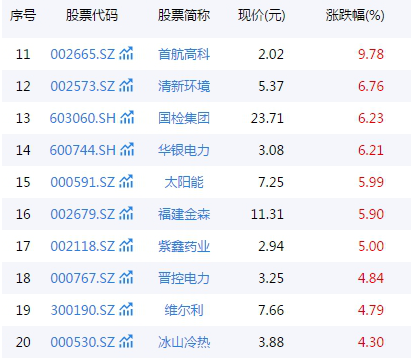This screenshot has width=414, height=360.
Task: Open chart icon beside 600744.SH
Action: 127,149
